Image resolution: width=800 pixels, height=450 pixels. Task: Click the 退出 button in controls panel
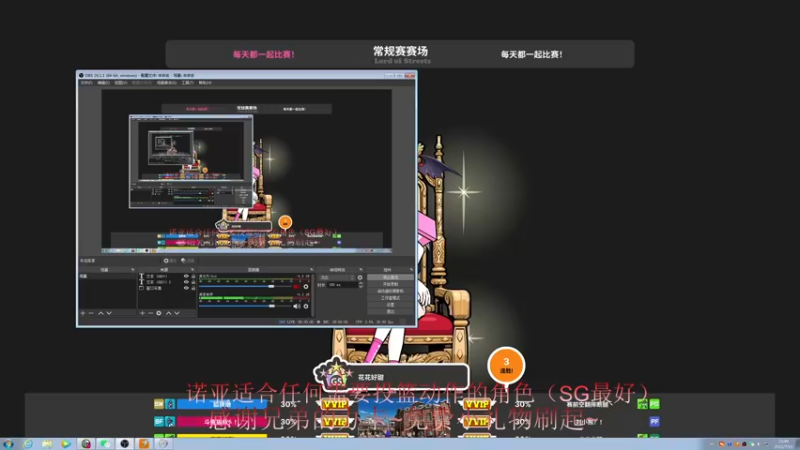point(390,311)
